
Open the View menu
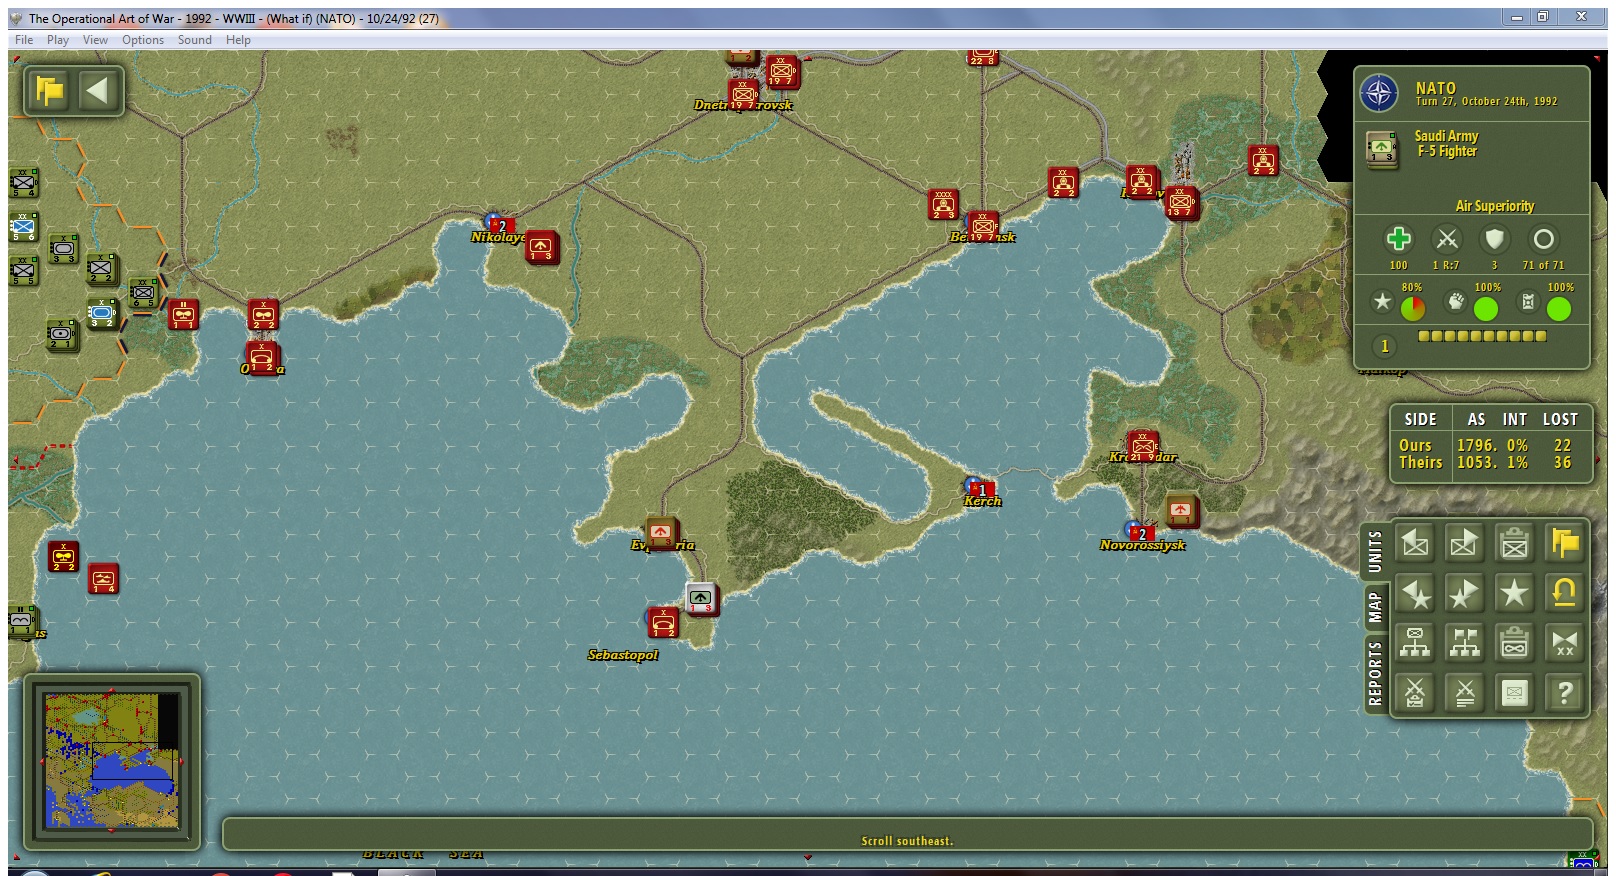point(95,40)
